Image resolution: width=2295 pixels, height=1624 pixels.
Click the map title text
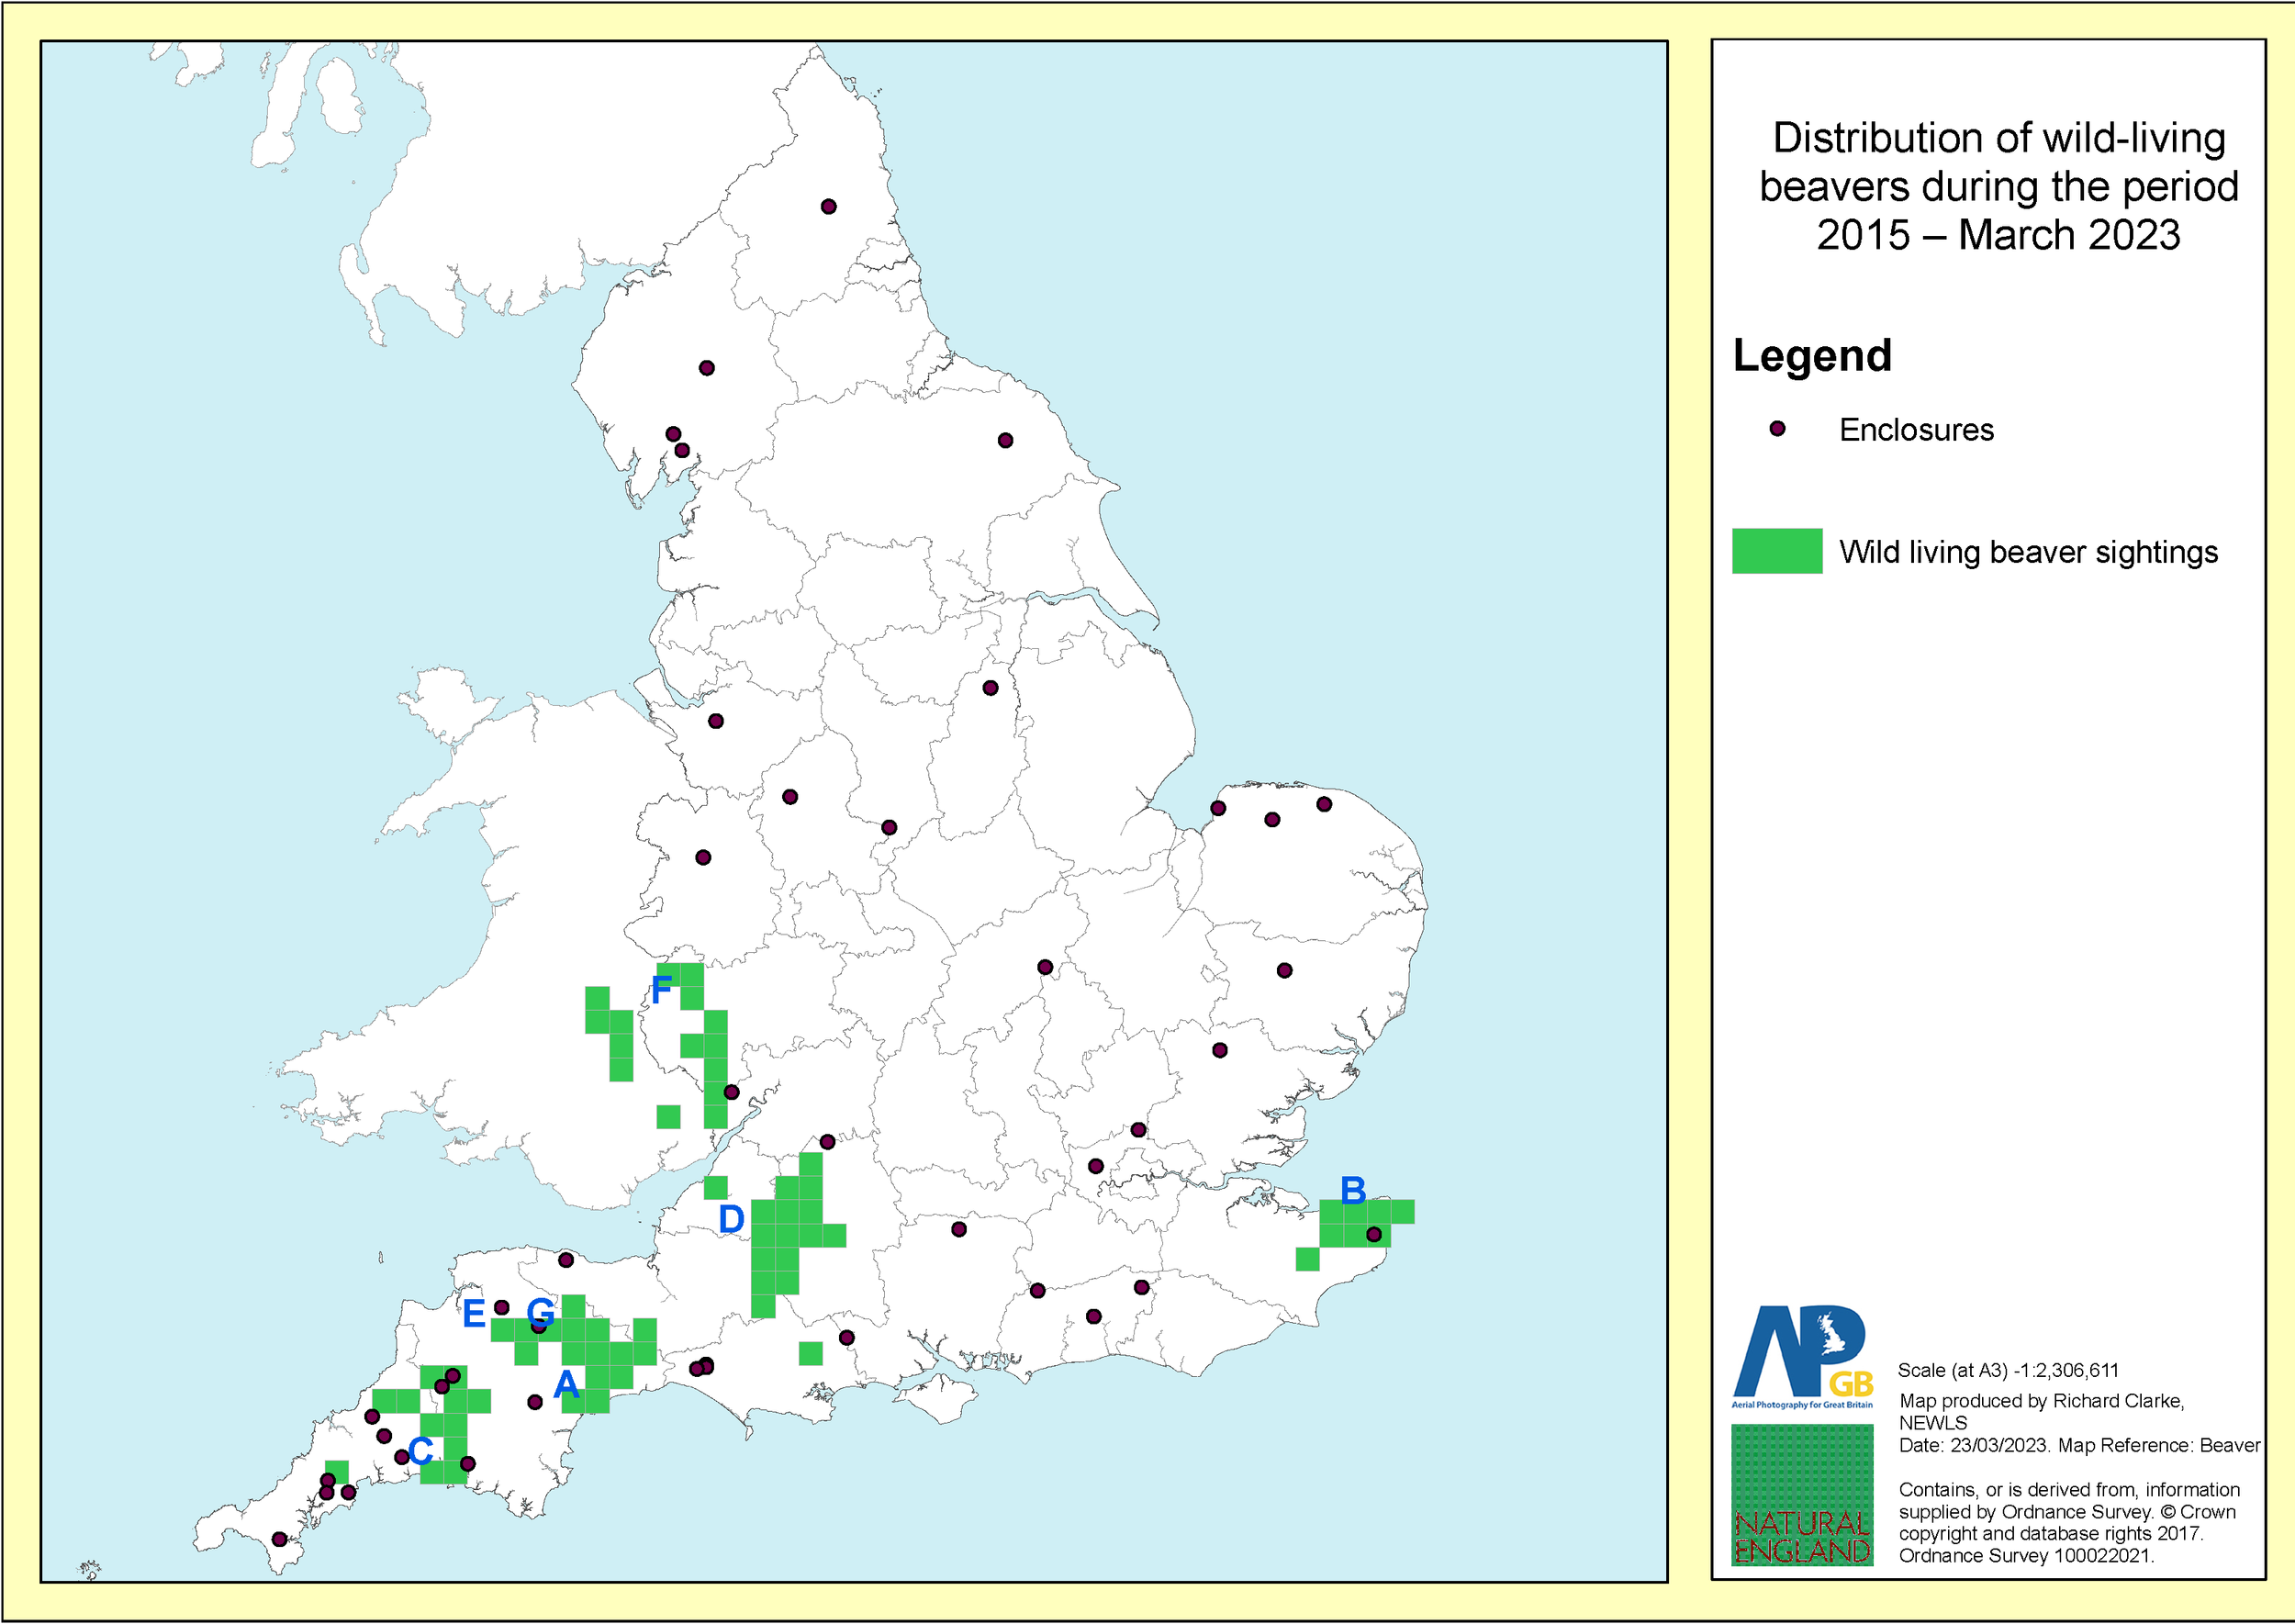1998,186
